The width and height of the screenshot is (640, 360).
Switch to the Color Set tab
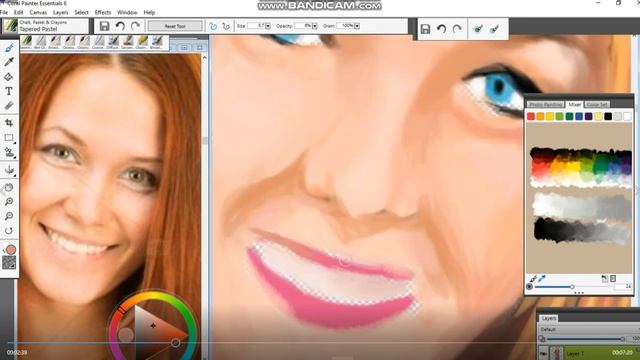pos(597,105)
